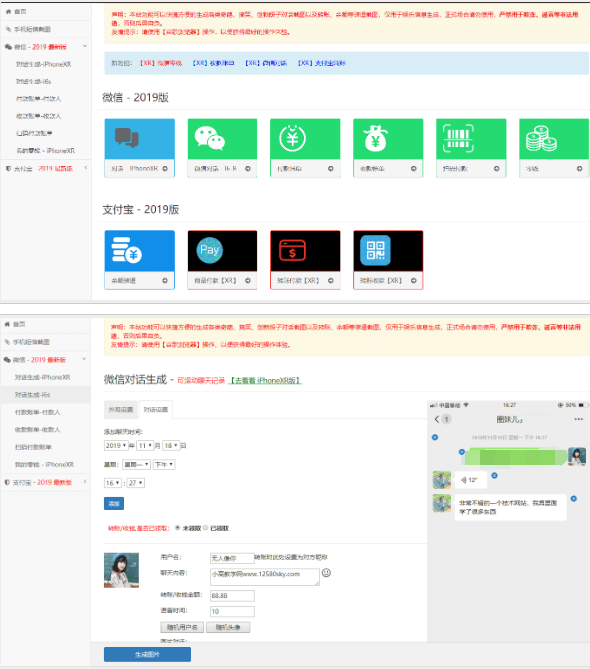Follow the 去看看 iPhoneXR版 link
Viewport: 590px width, 669px height.
pyautogui.click(x=265, y=380)
